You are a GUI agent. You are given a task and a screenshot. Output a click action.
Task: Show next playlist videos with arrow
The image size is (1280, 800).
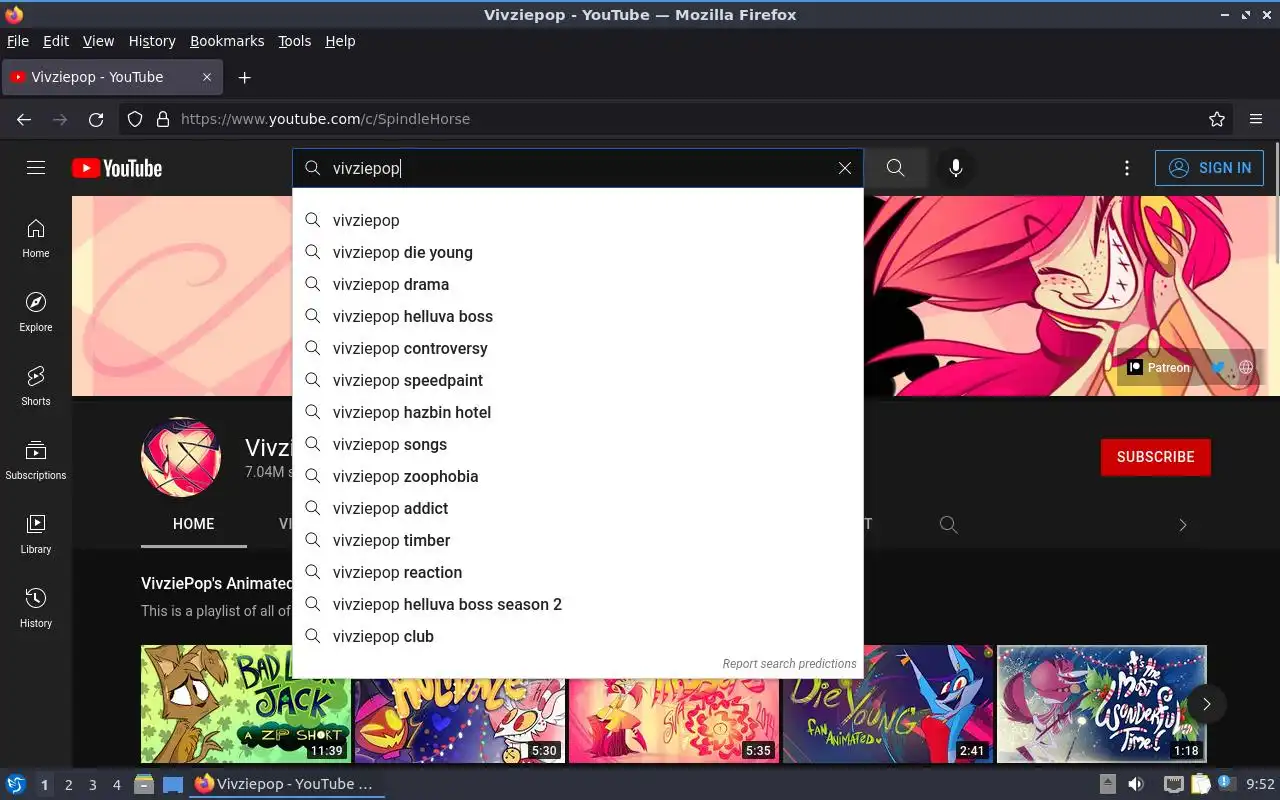click(1207, 704)
